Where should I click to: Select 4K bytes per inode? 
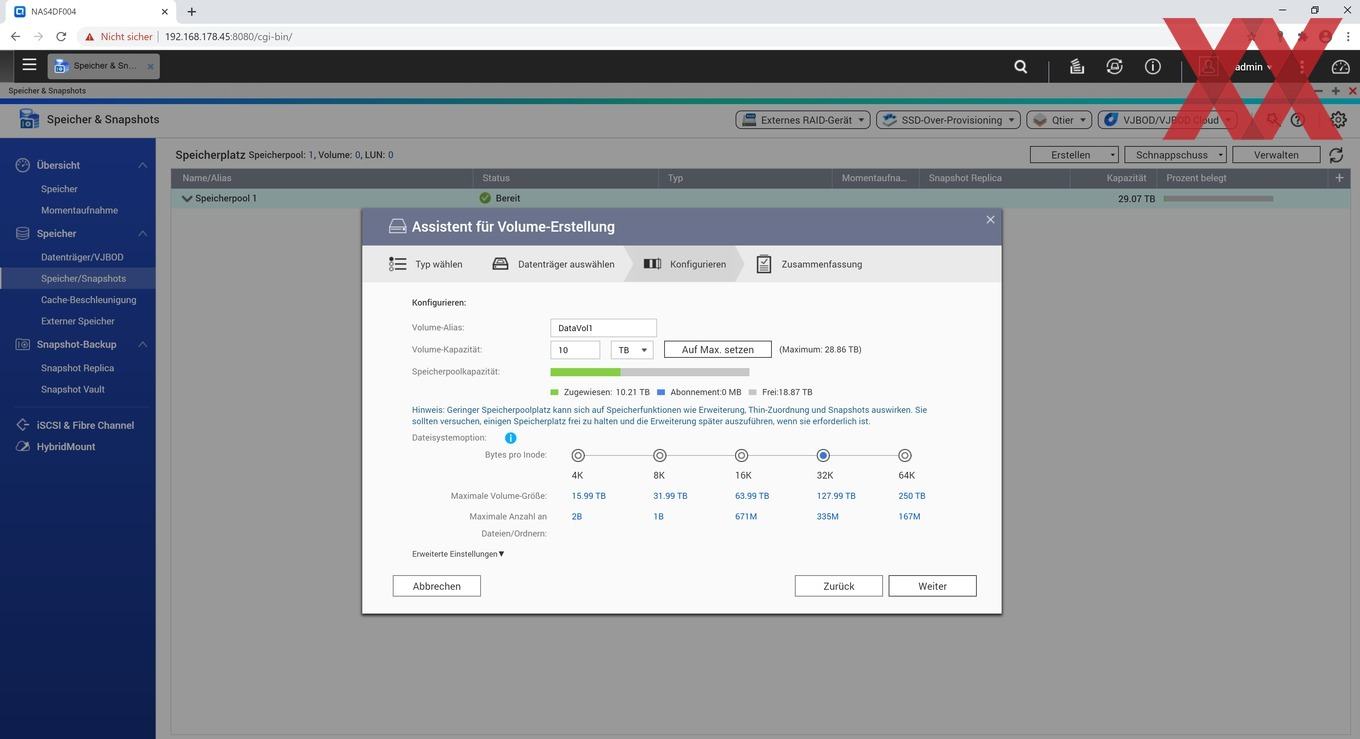pyautogui.click(x=578, y=456)
